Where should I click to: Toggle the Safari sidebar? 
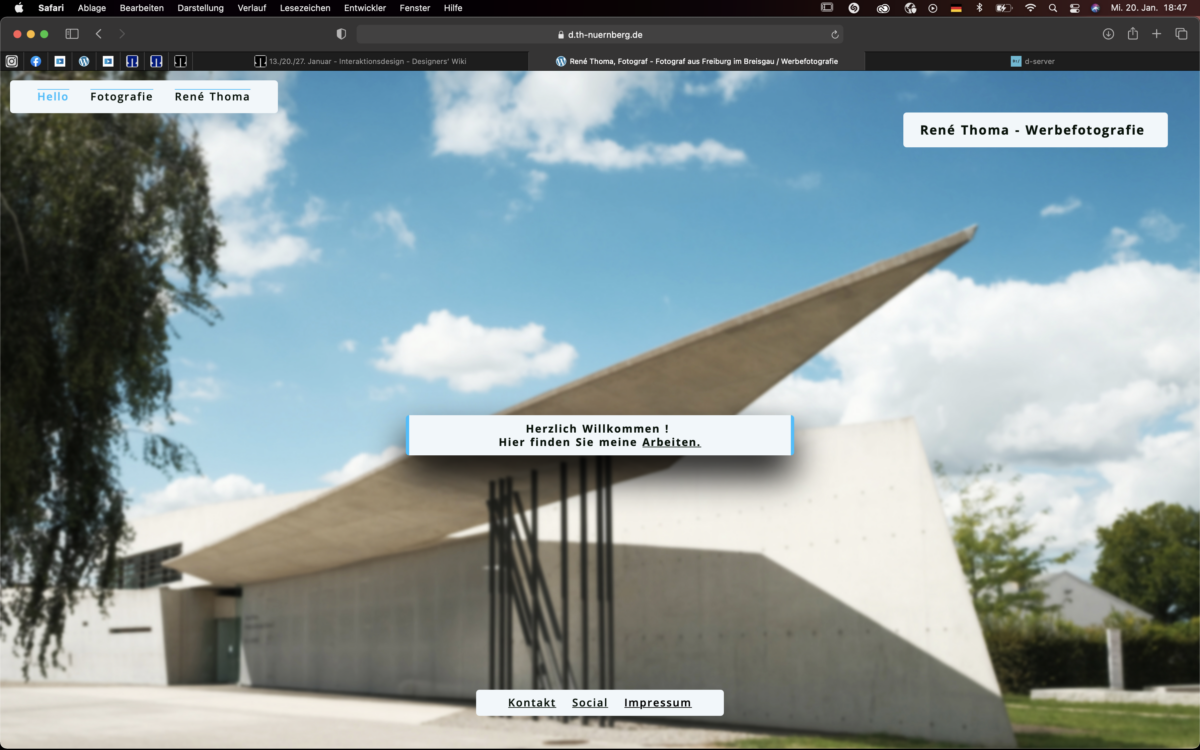point(72,34)
